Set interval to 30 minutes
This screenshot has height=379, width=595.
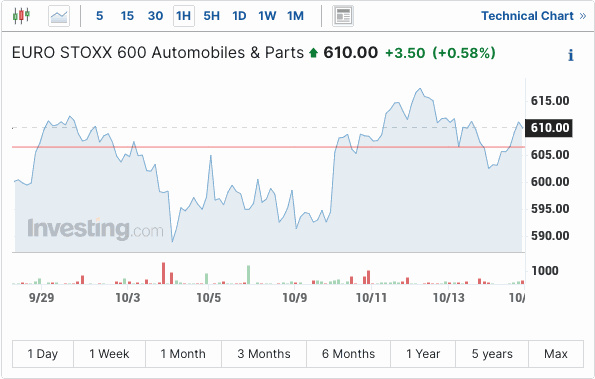coord(155,16)
